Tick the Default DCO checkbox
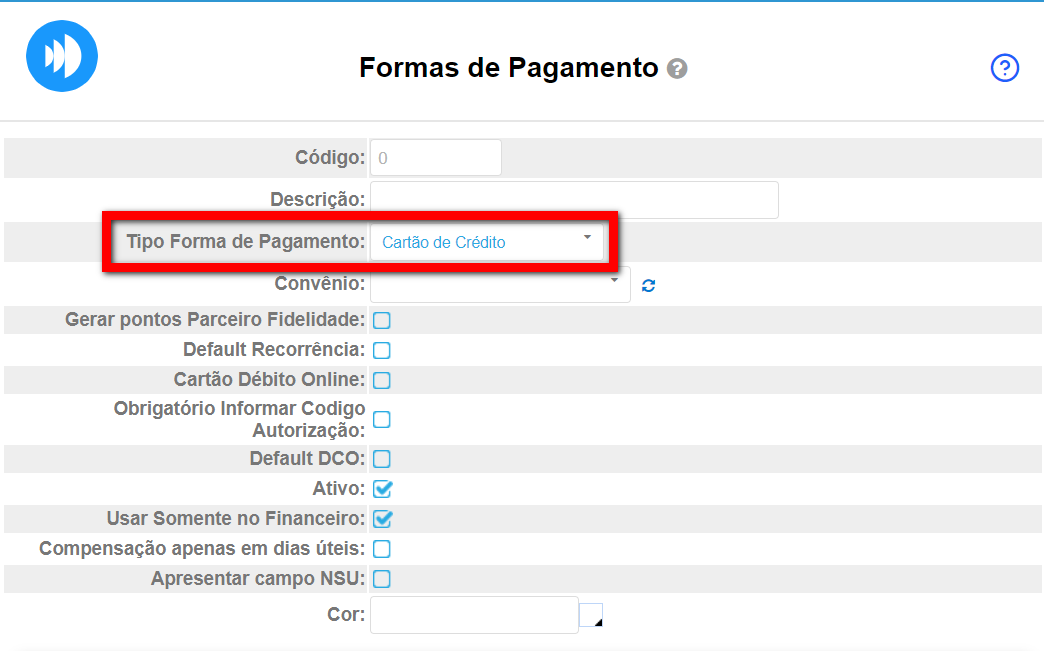The height and width of the screenshot is (651, 1044). click(382, 459)
